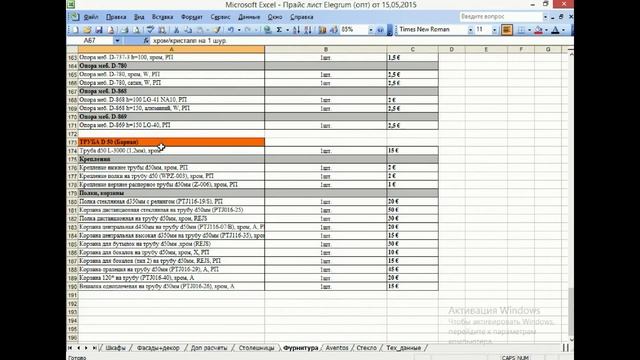Open the AutoSum functions dropdown arrow
The width and height of the screenshot is (640, 360).
[x=287, y=30]
